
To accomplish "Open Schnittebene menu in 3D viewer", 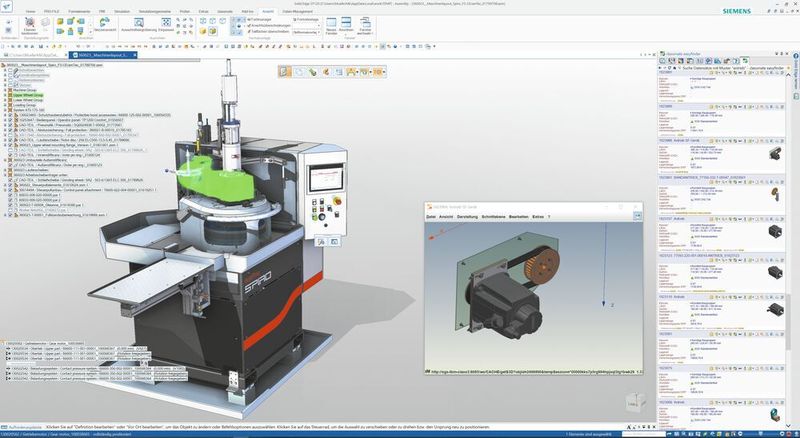I will pyautogui.click(x=495, y=216).
